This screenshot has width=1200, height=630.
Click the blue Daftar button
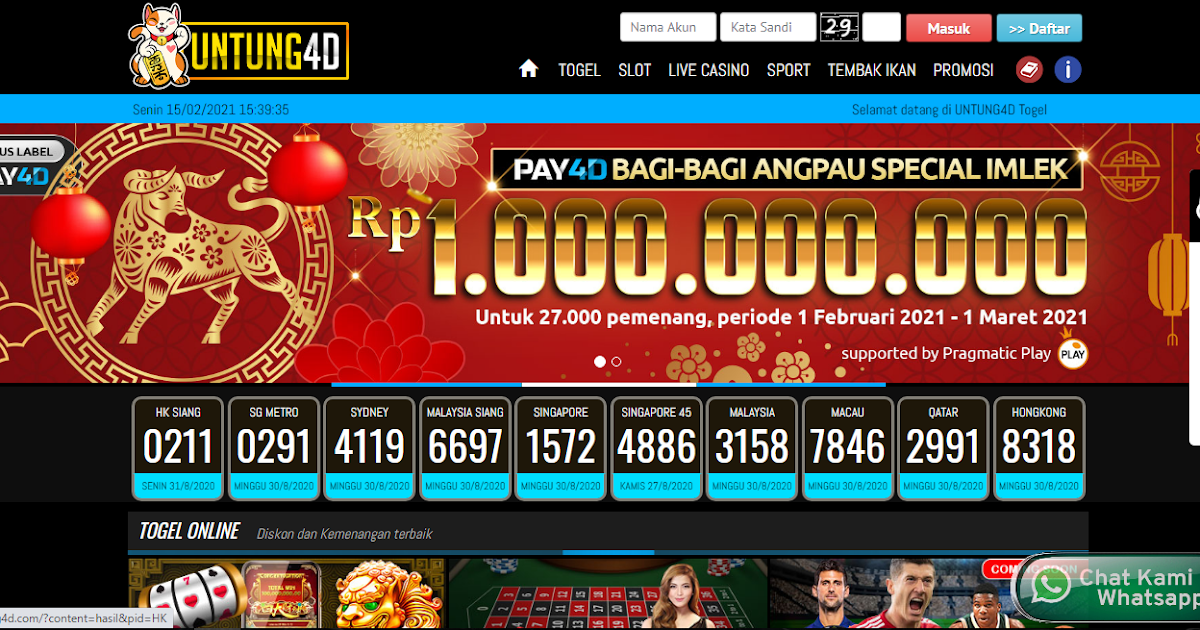pyautogui.click(x=1039, y=28)
